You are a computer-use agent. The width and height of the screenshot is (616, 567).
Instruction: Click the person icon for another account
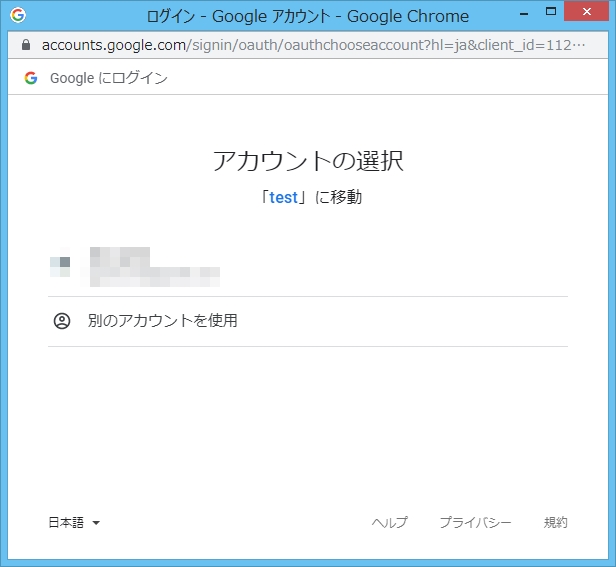(x=62, y=321)
